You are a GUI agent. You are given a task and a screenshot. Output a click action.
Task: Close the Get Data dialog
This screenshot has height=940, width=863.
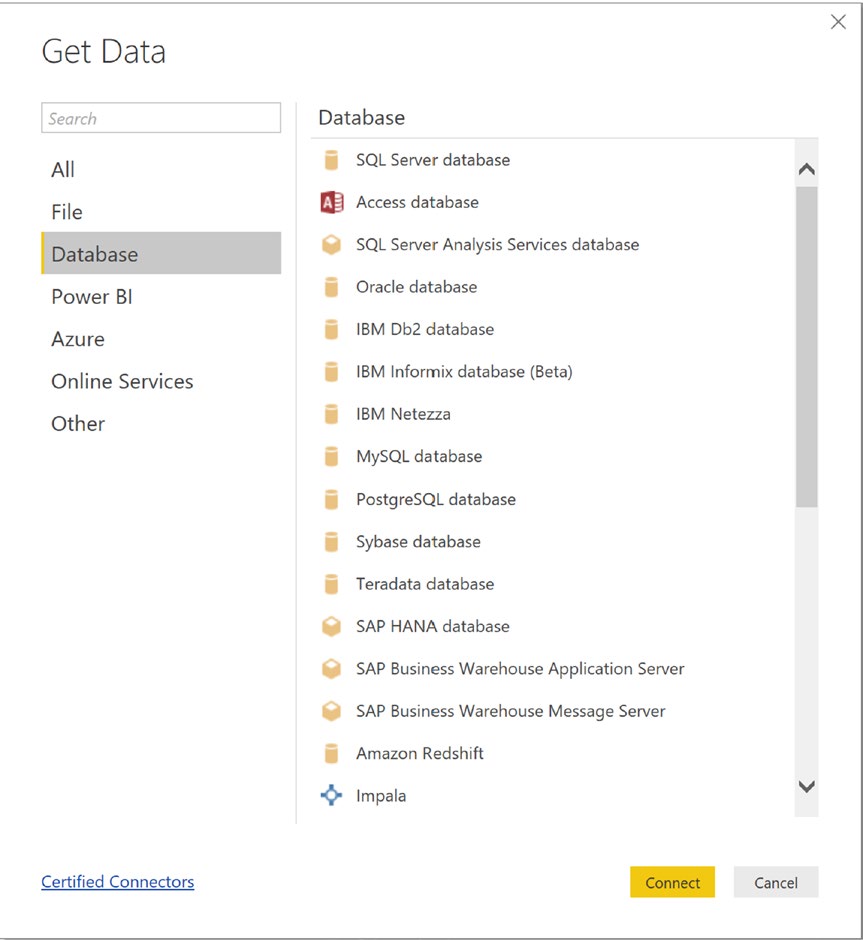pos(838,22)
